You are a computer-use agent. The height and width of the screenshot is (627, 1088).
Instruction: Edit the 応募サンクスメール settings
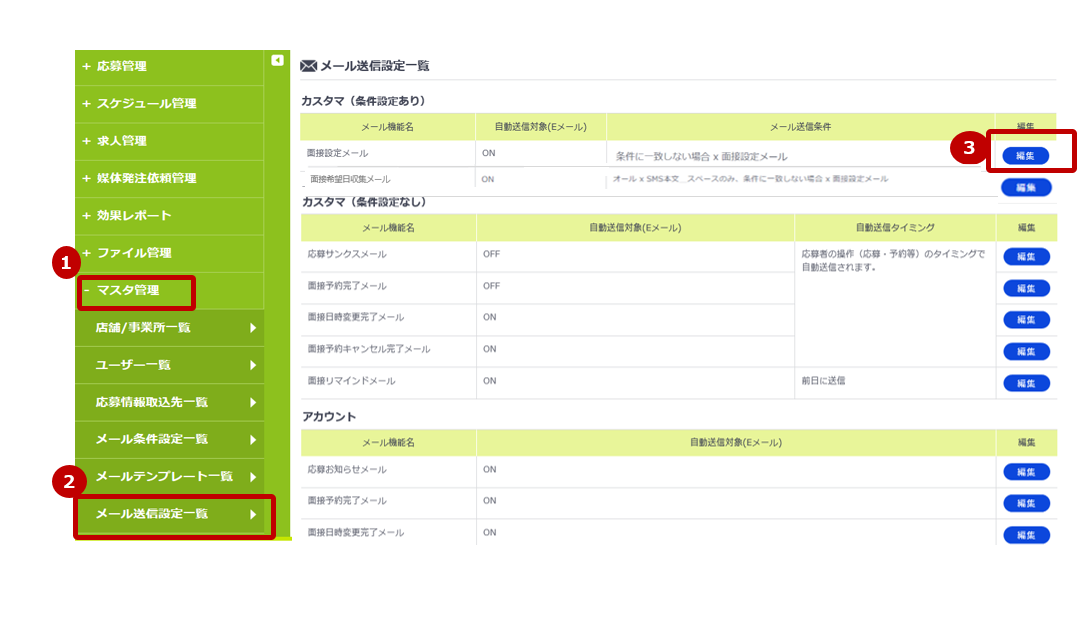tap(1026, 256)
